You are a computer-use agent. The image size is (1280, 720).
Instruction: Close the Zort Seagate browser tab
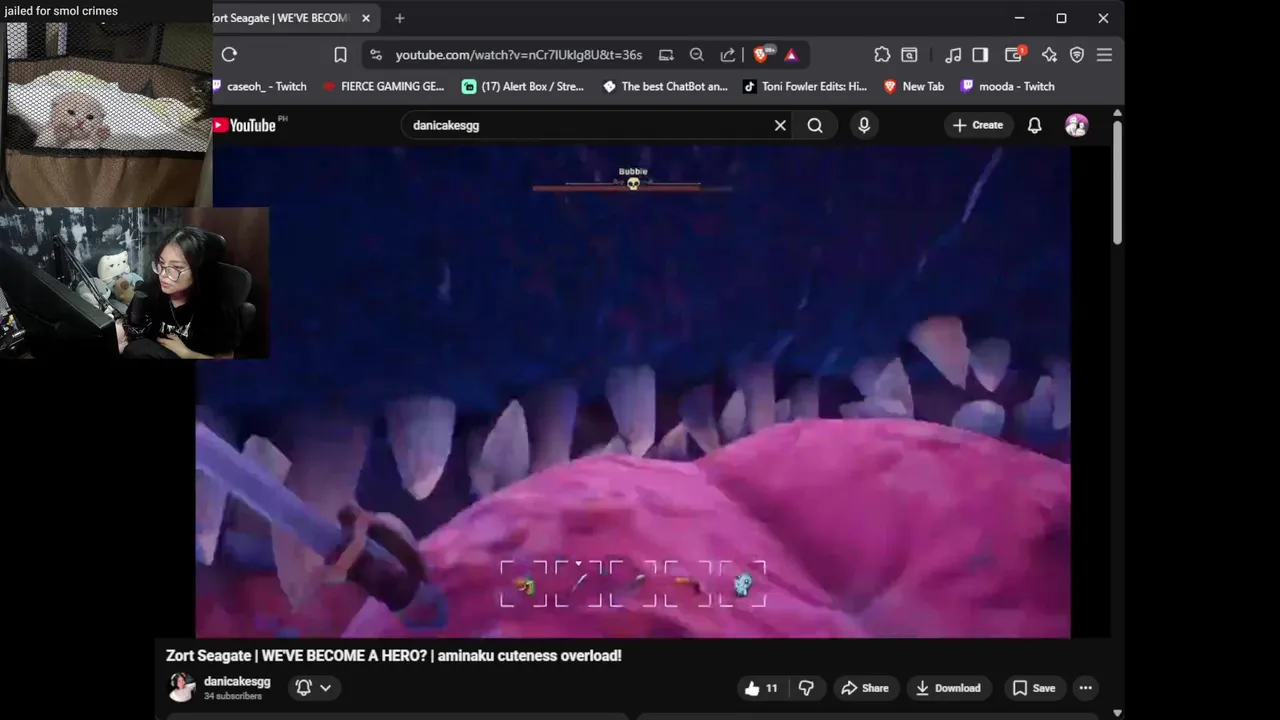366,18
